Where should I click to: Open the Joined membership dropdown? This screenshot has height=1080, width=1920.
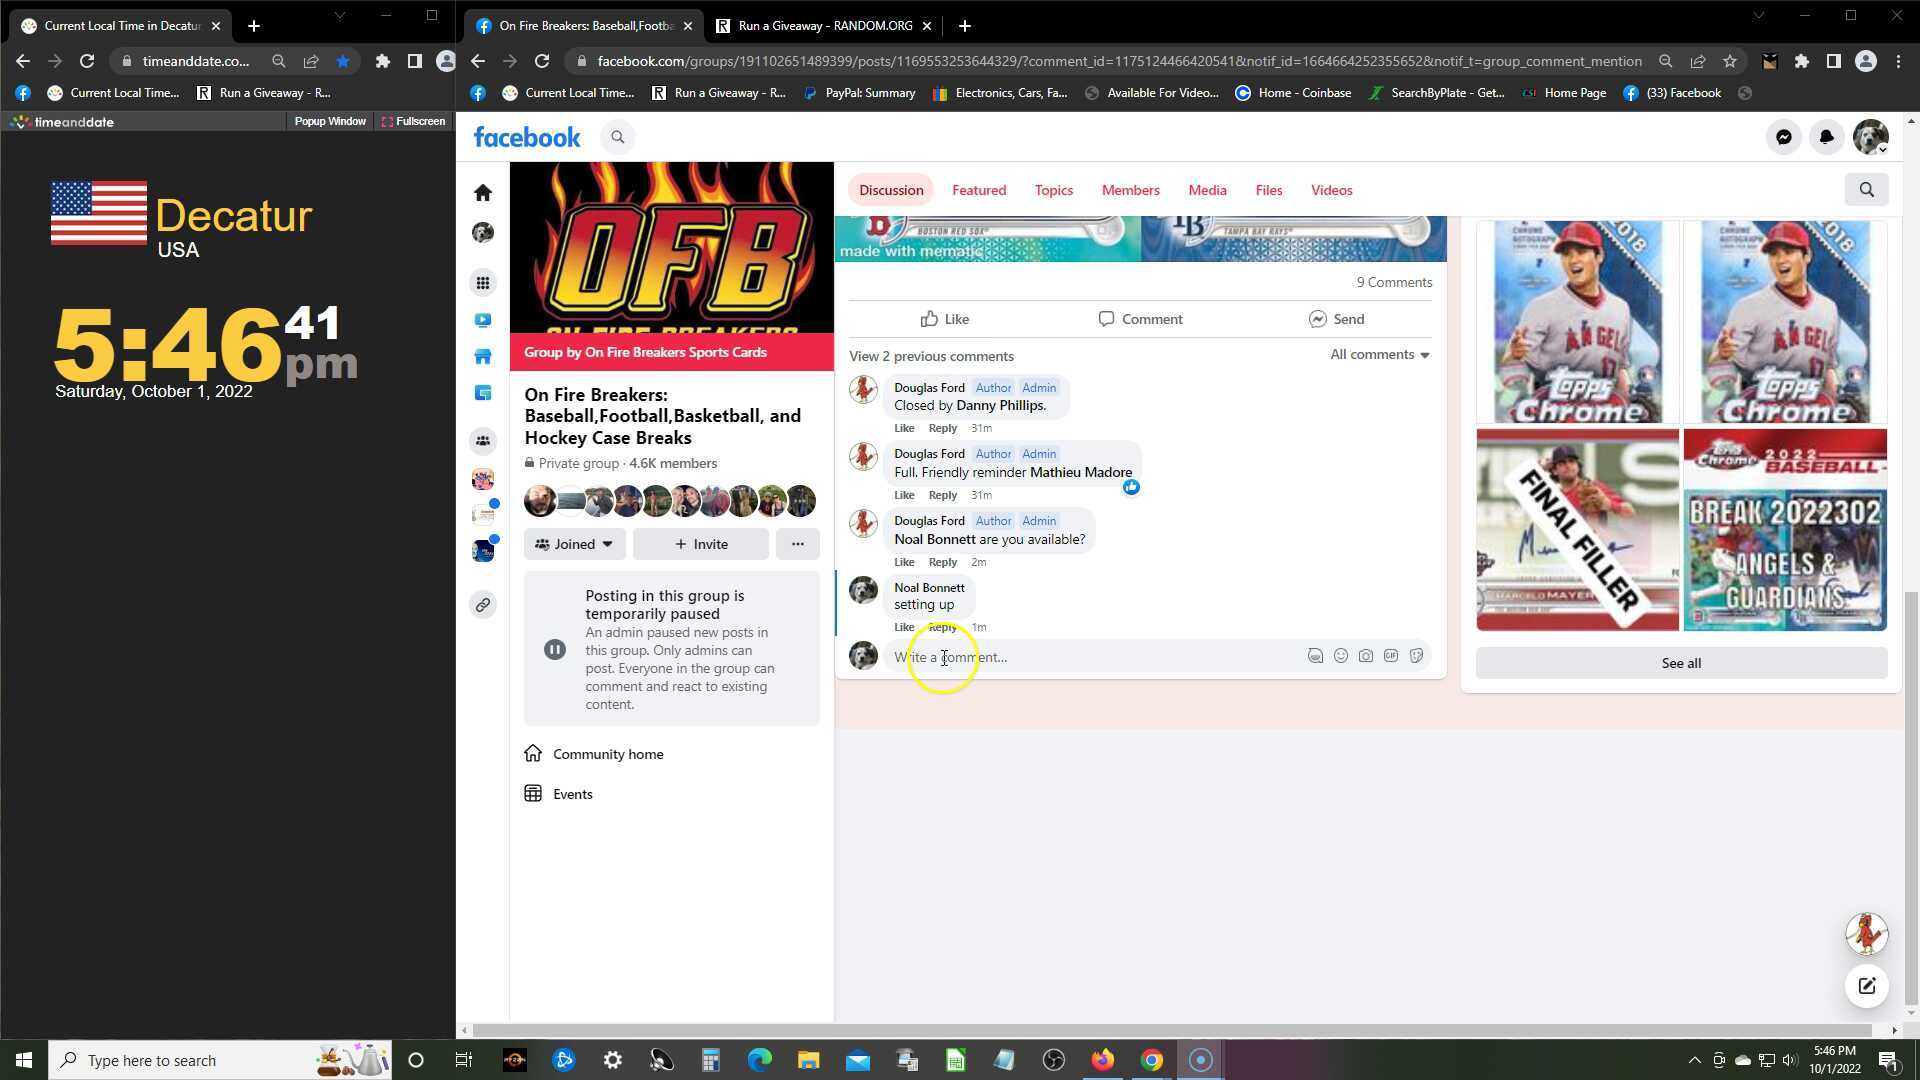(574, 544)
